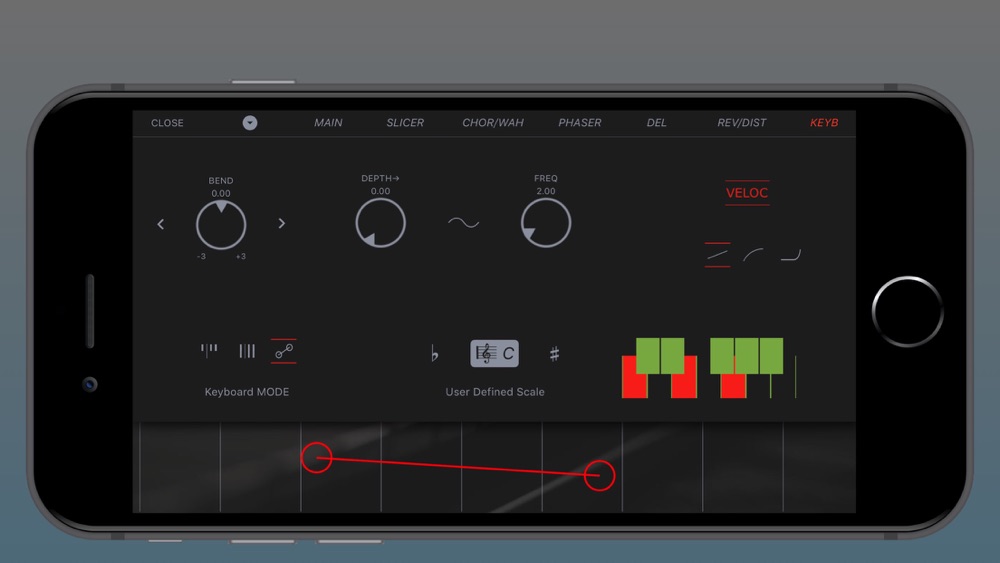The height and width of the screenshot is (563, 1000).
Task: Click the BEND value 0.00
Action: point(221,193)
